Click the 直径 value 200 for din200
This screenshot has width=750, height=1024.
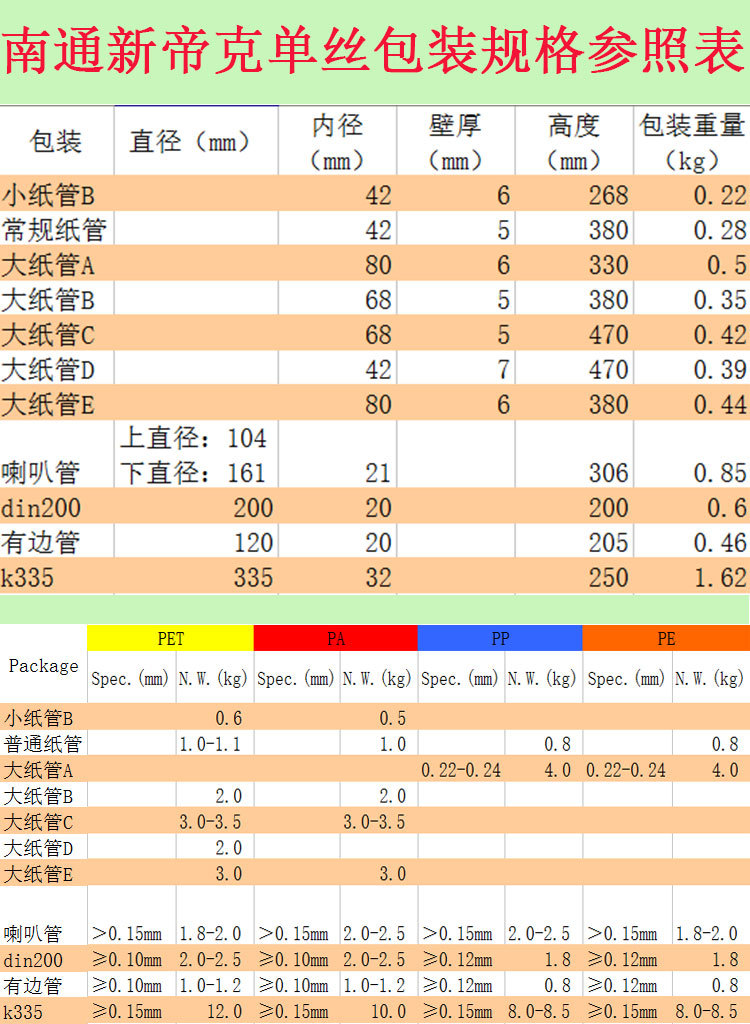pyautogui.click(x=253, y=508)
